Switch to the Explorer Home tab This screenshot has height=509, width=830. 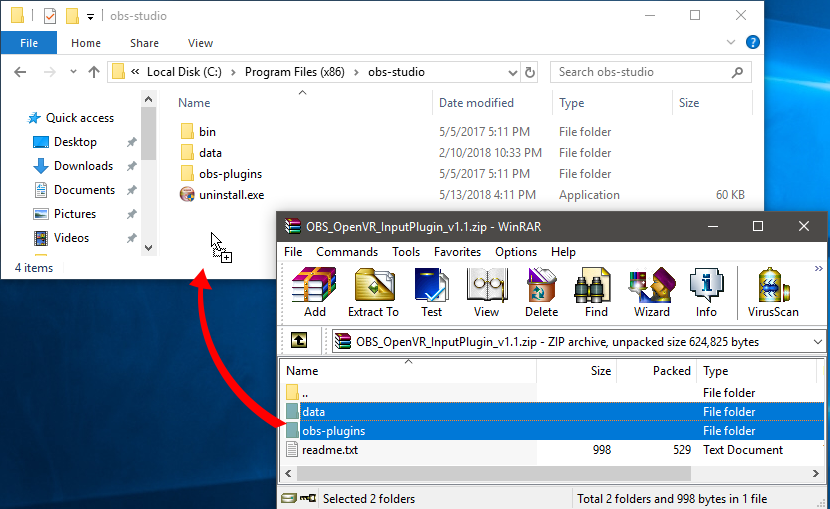(x=86, y=43)
